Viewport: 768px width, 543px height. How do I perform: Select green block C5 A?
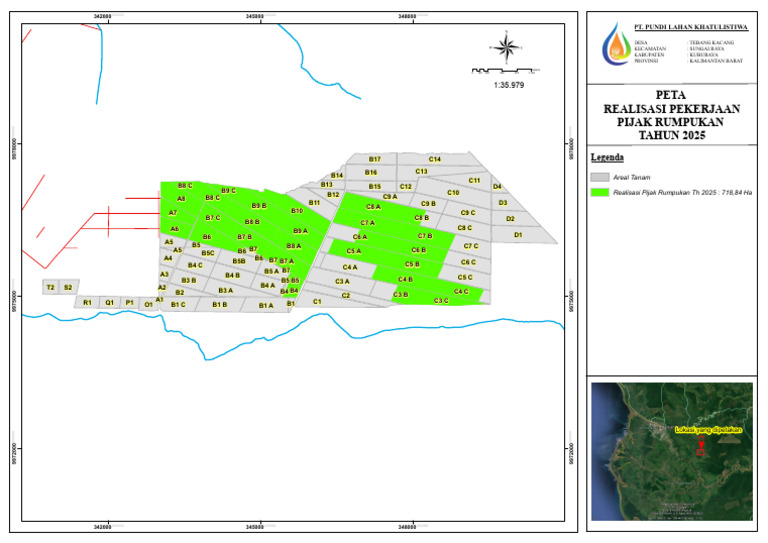[354, 251]
